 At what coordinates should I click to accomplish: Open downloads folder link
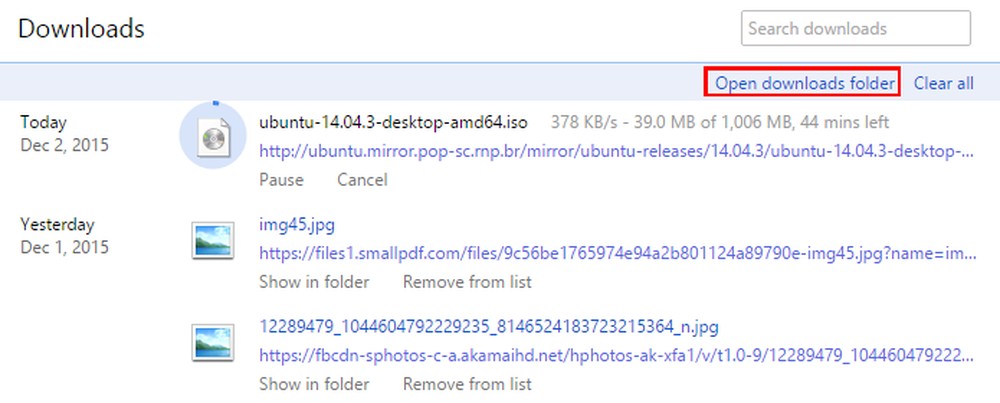coord(805,84)
